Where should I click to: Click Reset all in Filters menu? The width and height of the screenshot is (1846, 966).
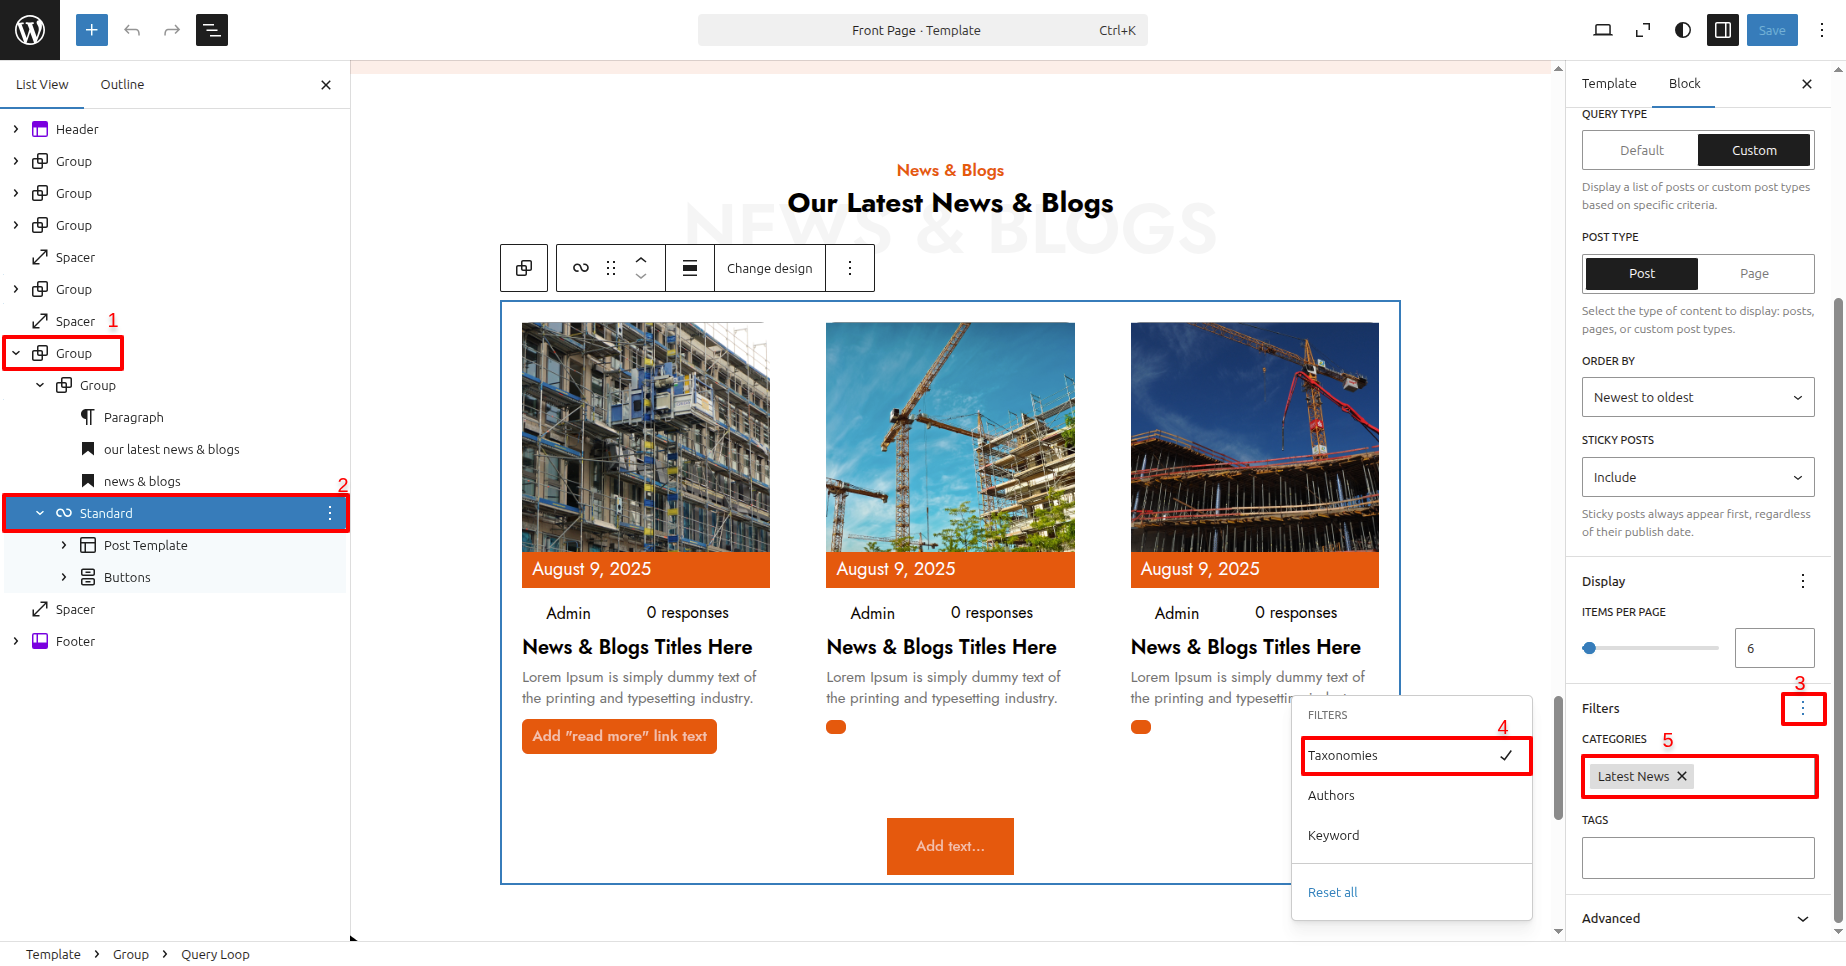[1332, 893]
